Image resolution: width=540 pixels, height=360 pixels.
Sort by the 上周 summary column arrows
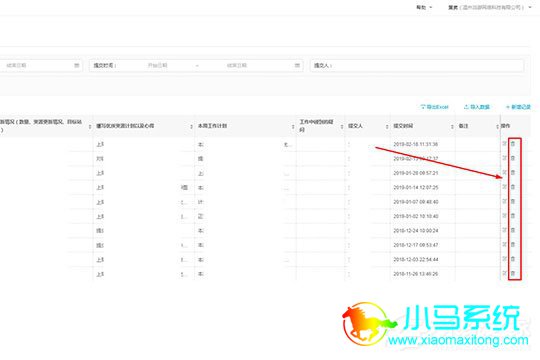191,127
